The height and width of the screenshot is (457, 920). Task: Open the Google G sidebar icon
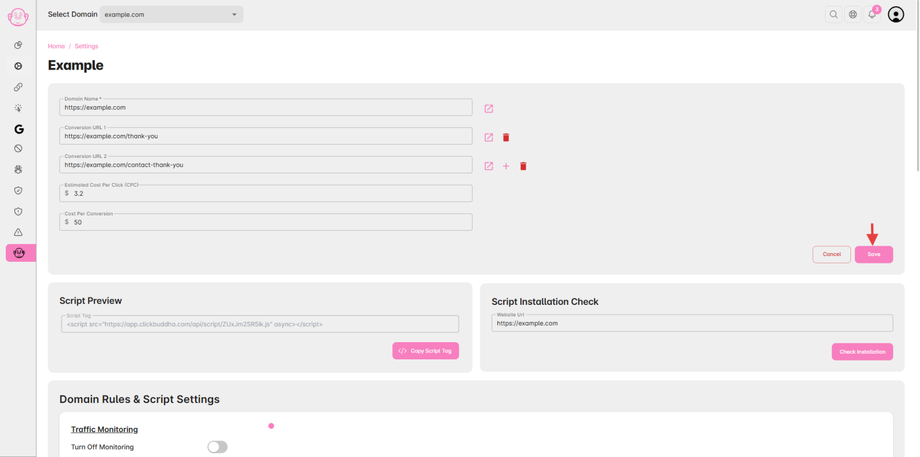point(19,129)
